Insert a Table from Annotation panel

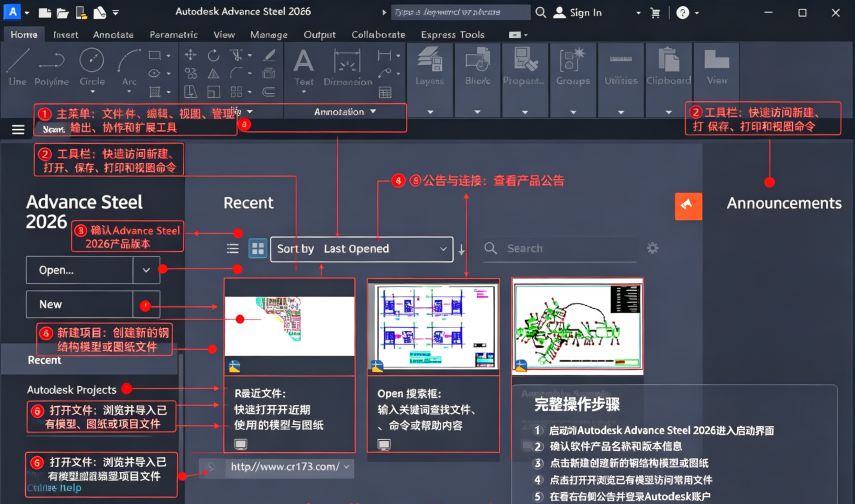coord(386,92)
